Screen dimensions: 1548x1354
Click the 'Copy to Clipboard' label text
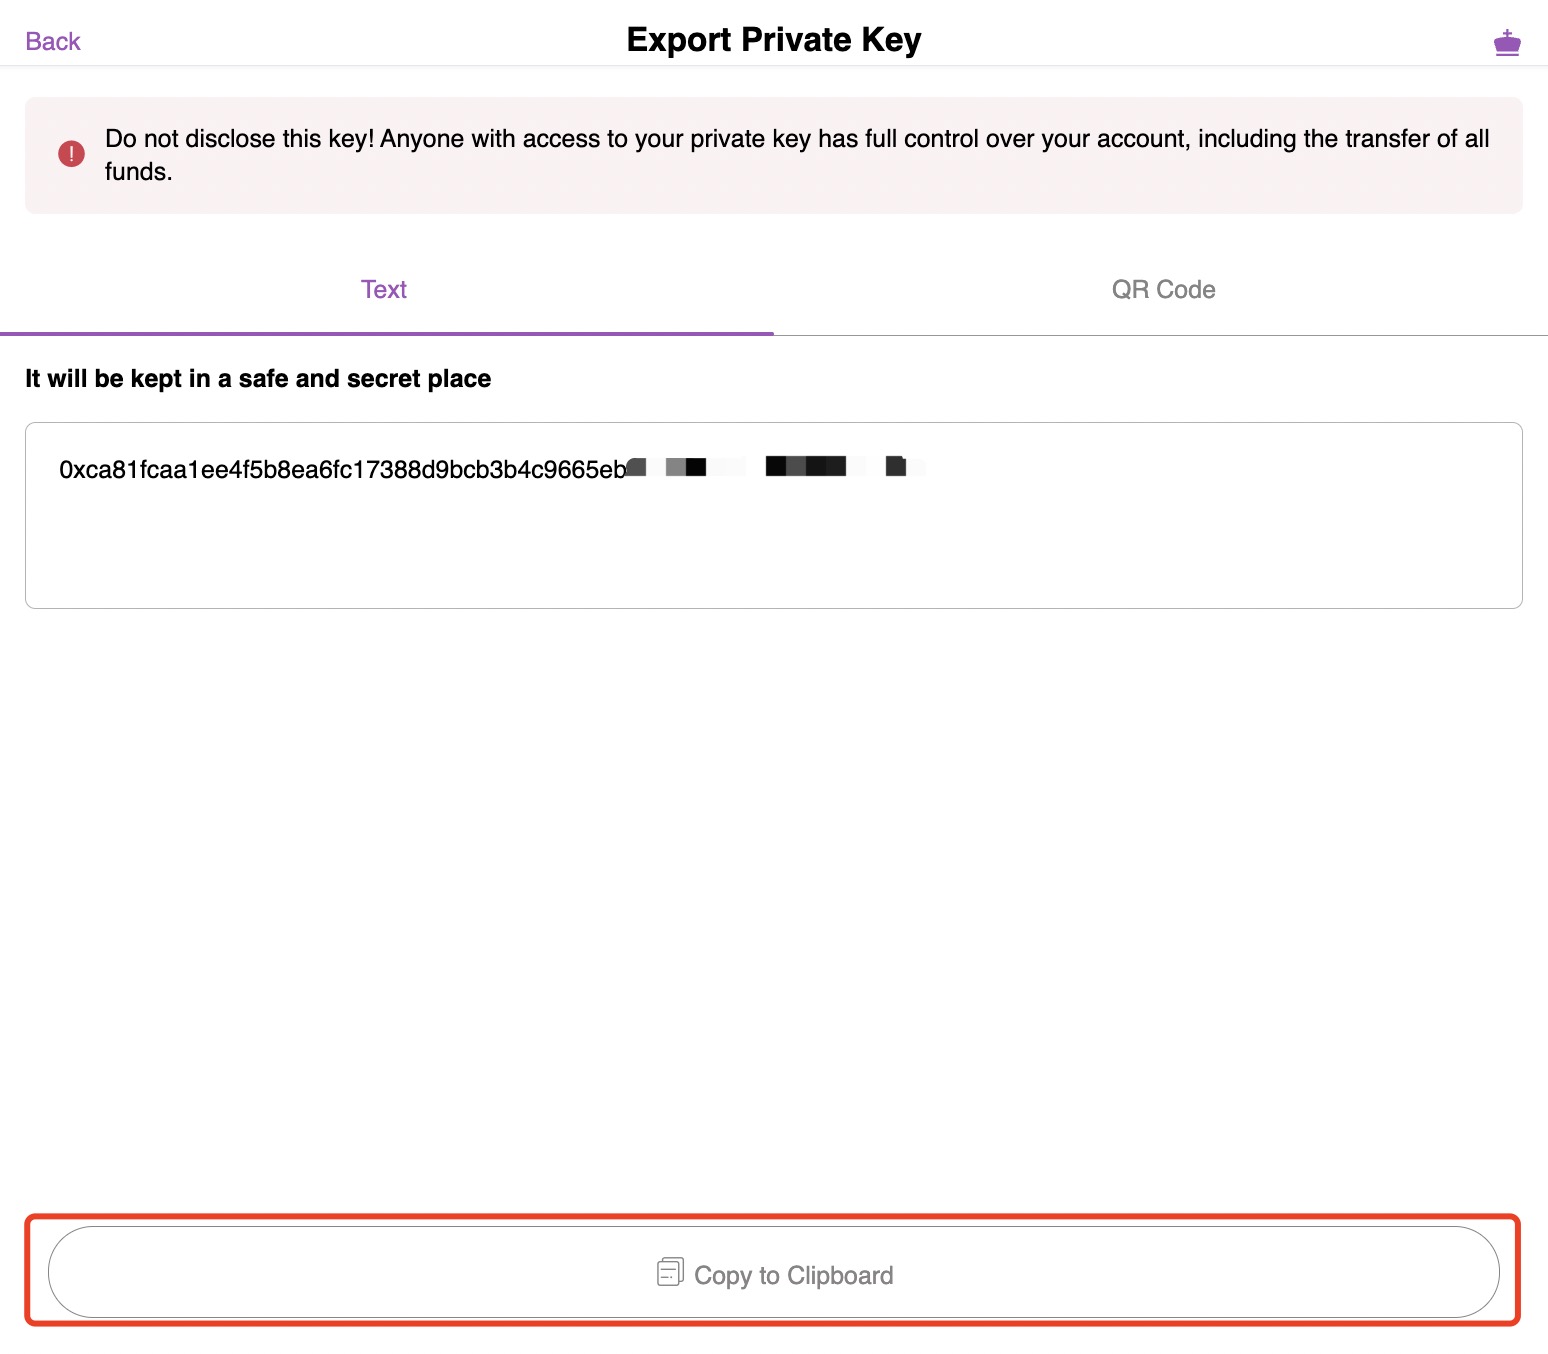coord(794,1275)
